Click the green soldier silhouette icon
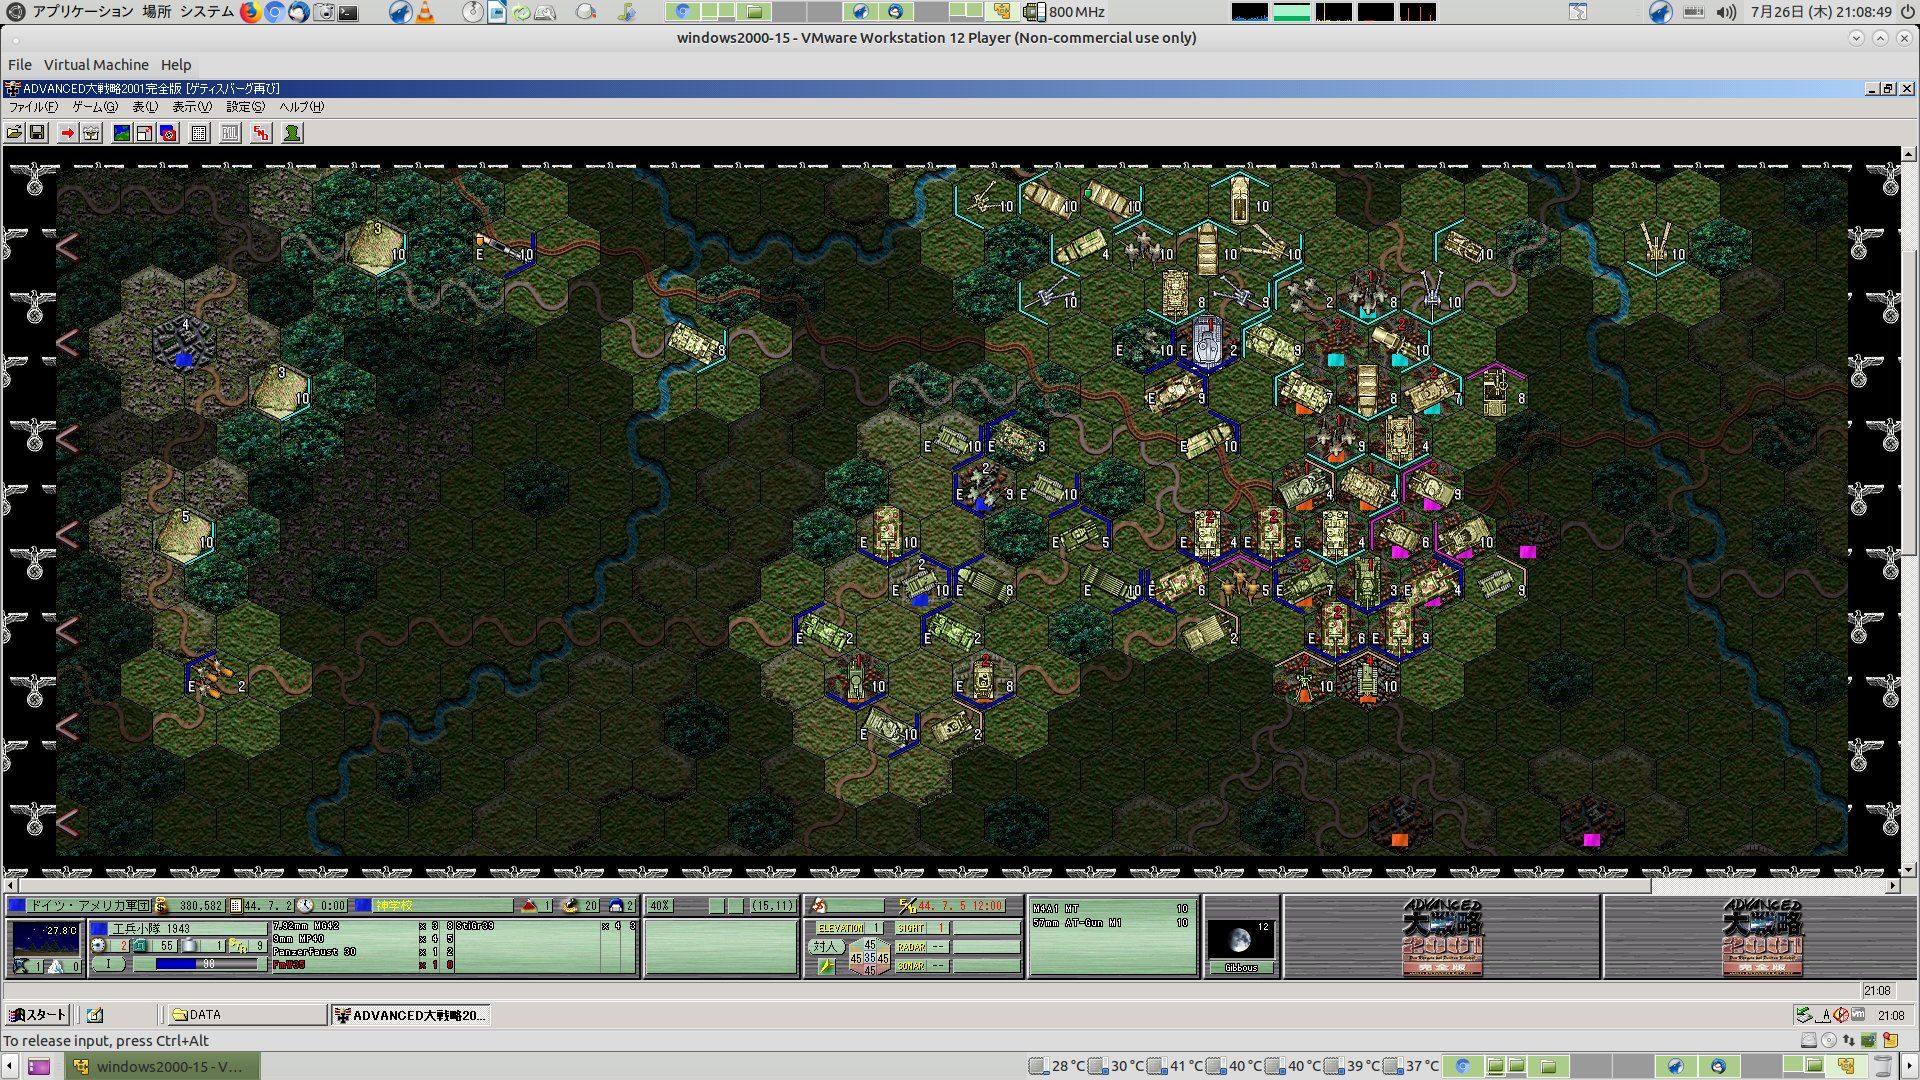This screenshot has width=1920, height=1080. 292,133
